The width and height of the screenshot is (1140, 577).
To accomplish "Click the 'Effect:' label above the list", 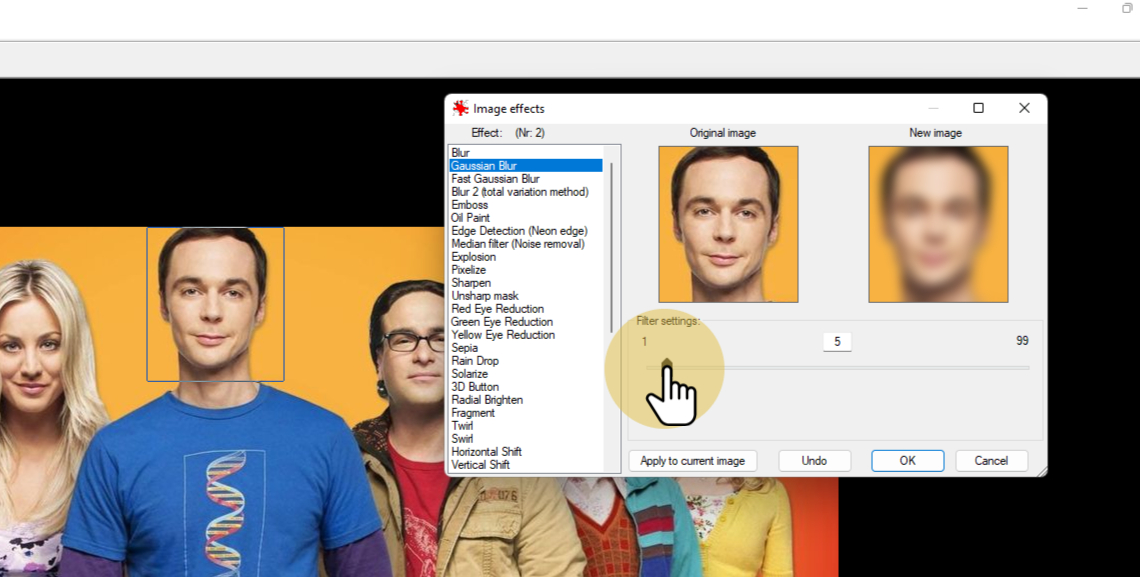I will [x=486, y=133].
